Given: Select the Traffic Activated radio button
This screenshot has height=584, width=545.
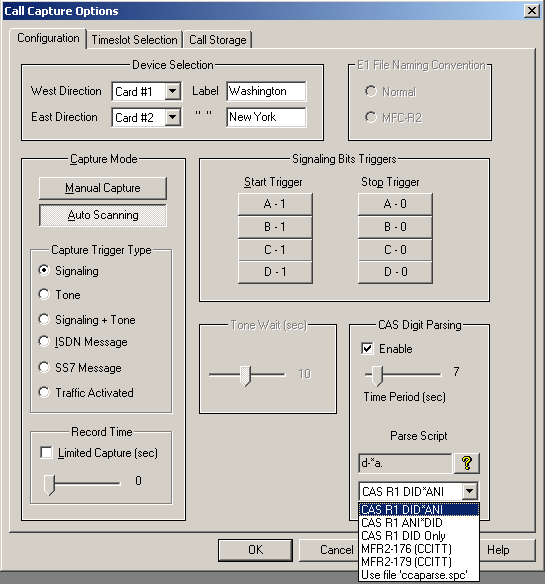Looking at the screenshot, I should pos(44,392).
